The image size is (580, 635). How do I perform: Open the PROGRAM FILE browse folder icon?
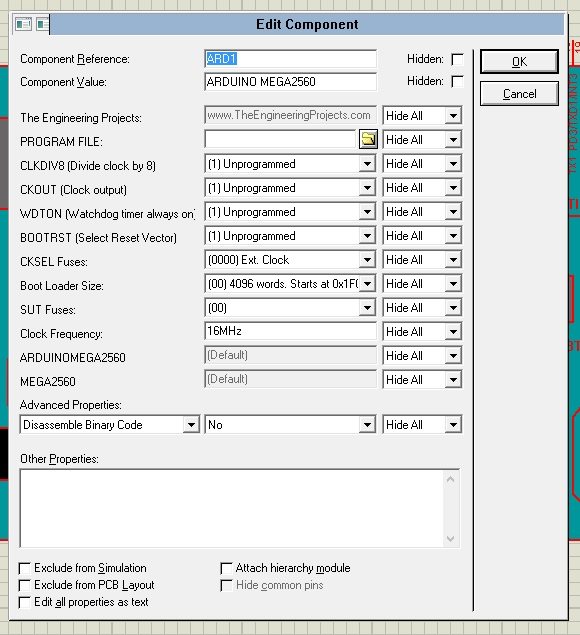[x=368, y=140]
